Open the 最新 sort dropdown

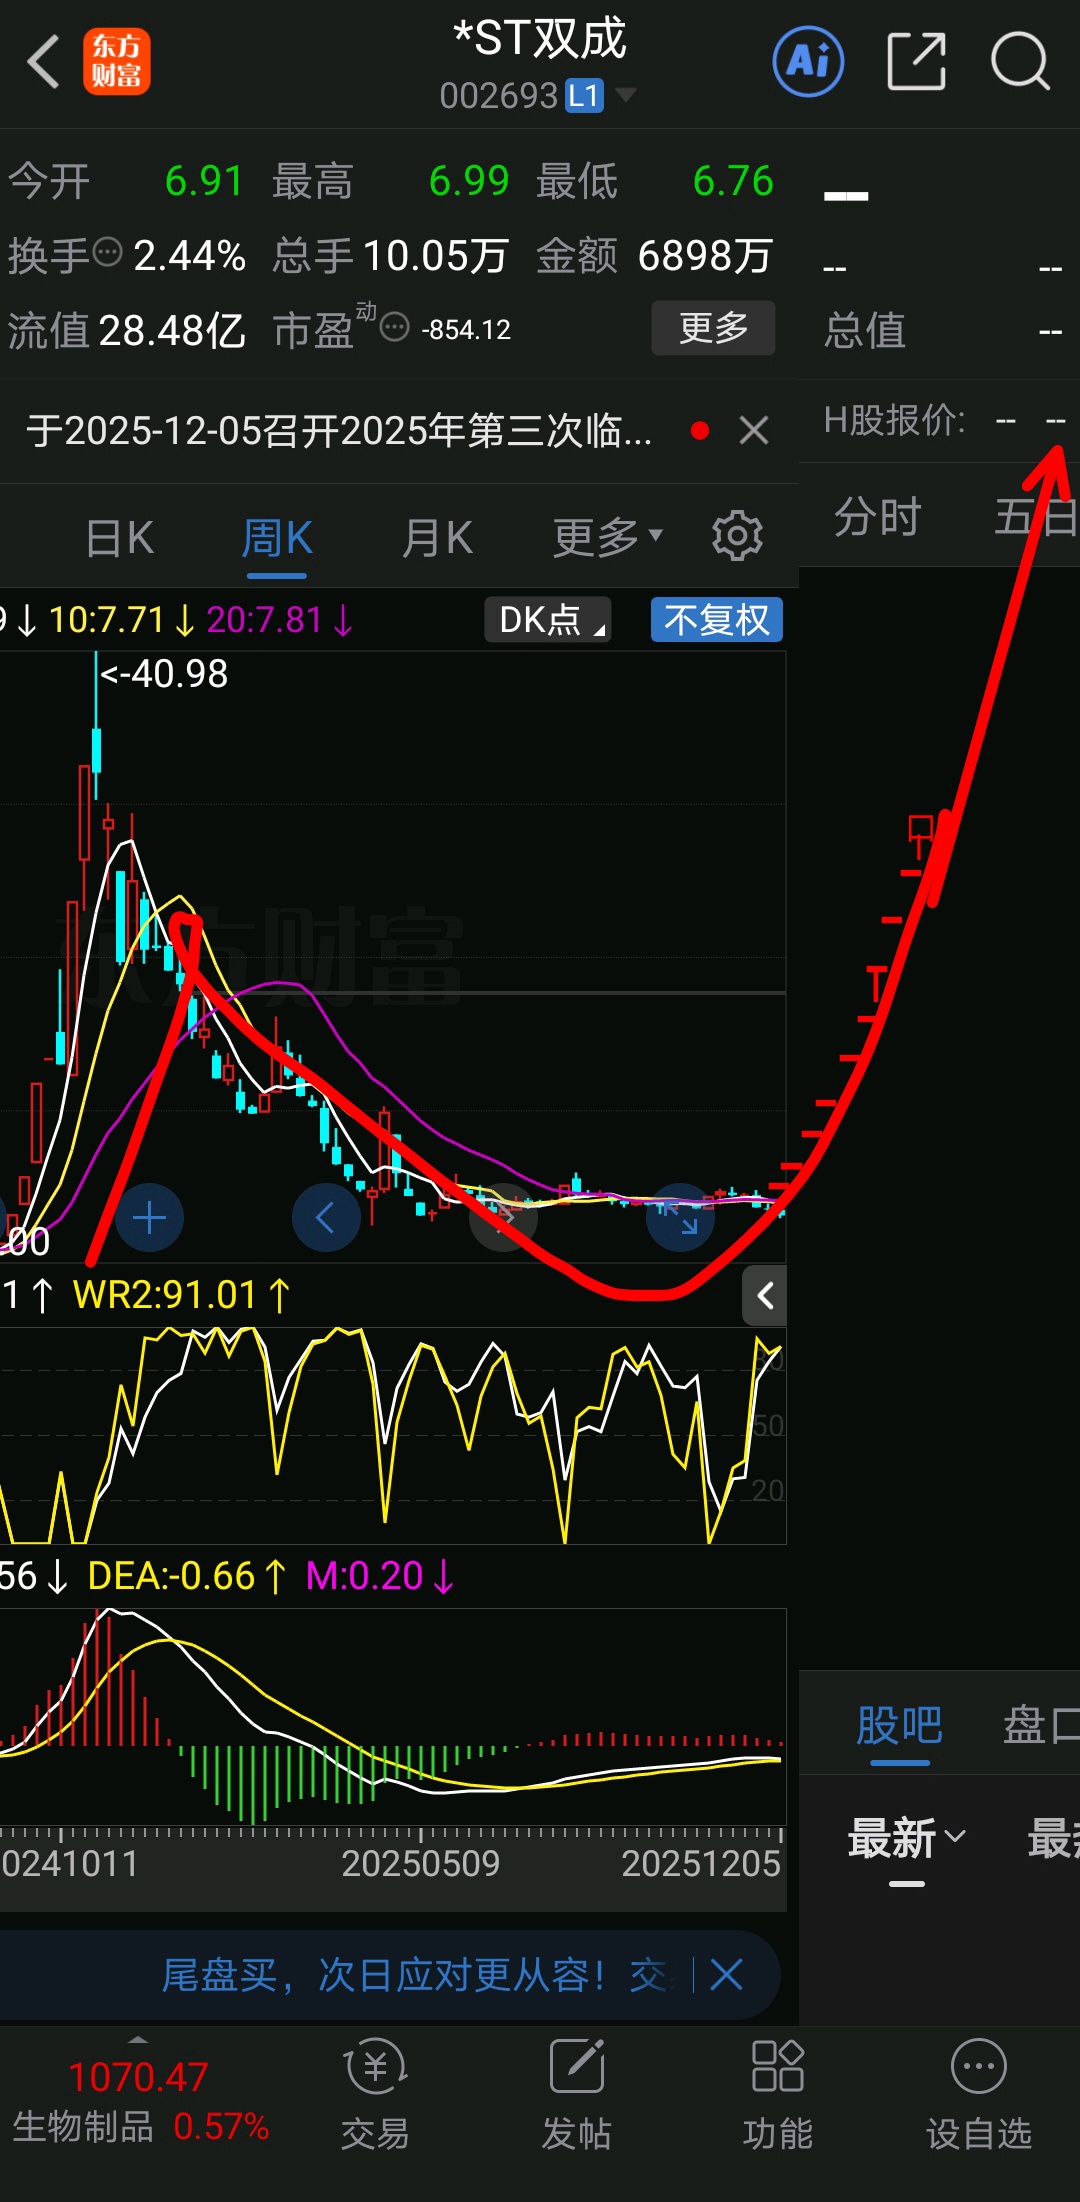pyautogui.click(x=907, y=1838)
